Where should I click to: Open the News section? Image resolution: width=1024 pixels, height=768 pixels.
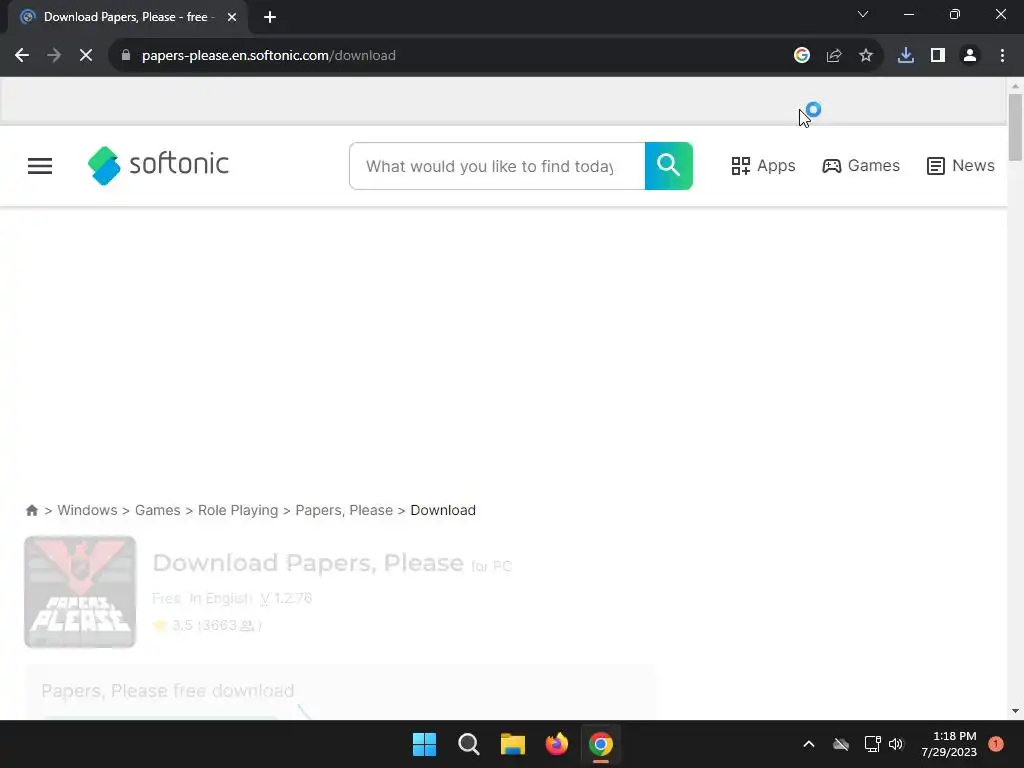click(x=961, y=166)
